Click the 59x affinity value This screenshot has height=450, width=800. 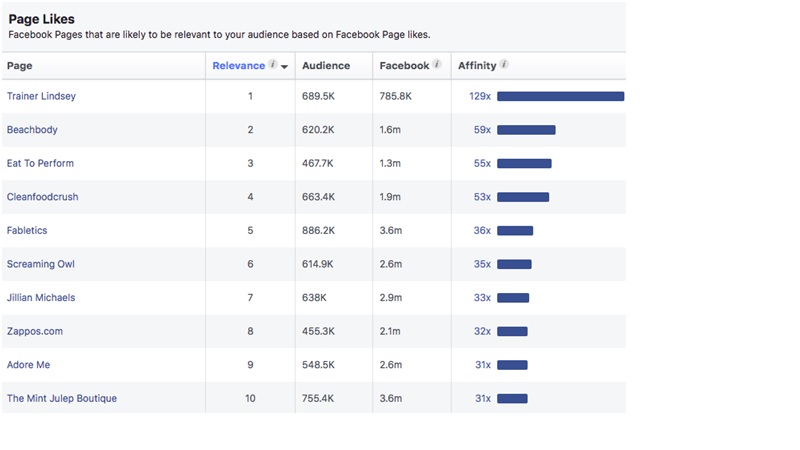[x=482, y=130]
